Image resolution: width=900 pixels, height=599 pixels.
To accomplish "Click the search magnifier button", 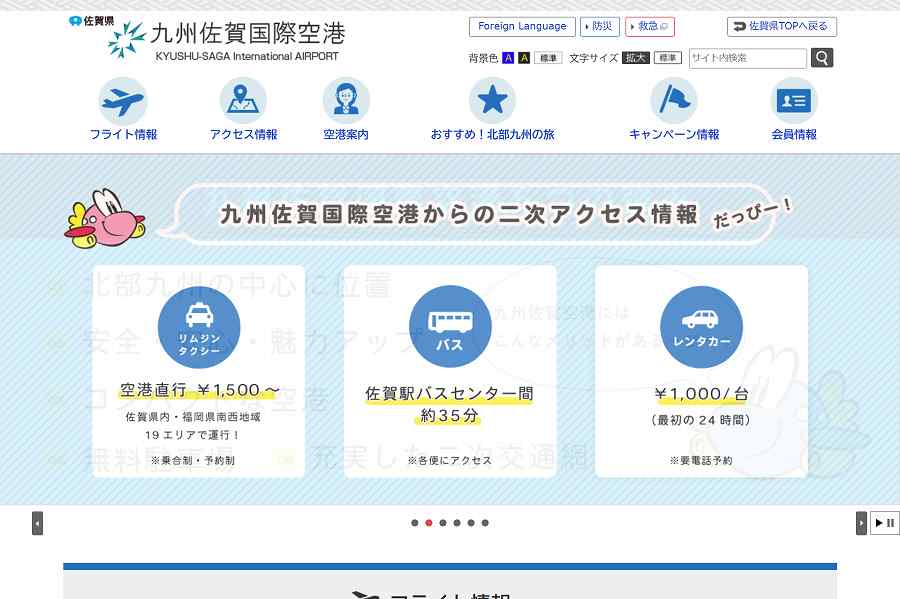I will pyautogui.click(x=822, y=58).
